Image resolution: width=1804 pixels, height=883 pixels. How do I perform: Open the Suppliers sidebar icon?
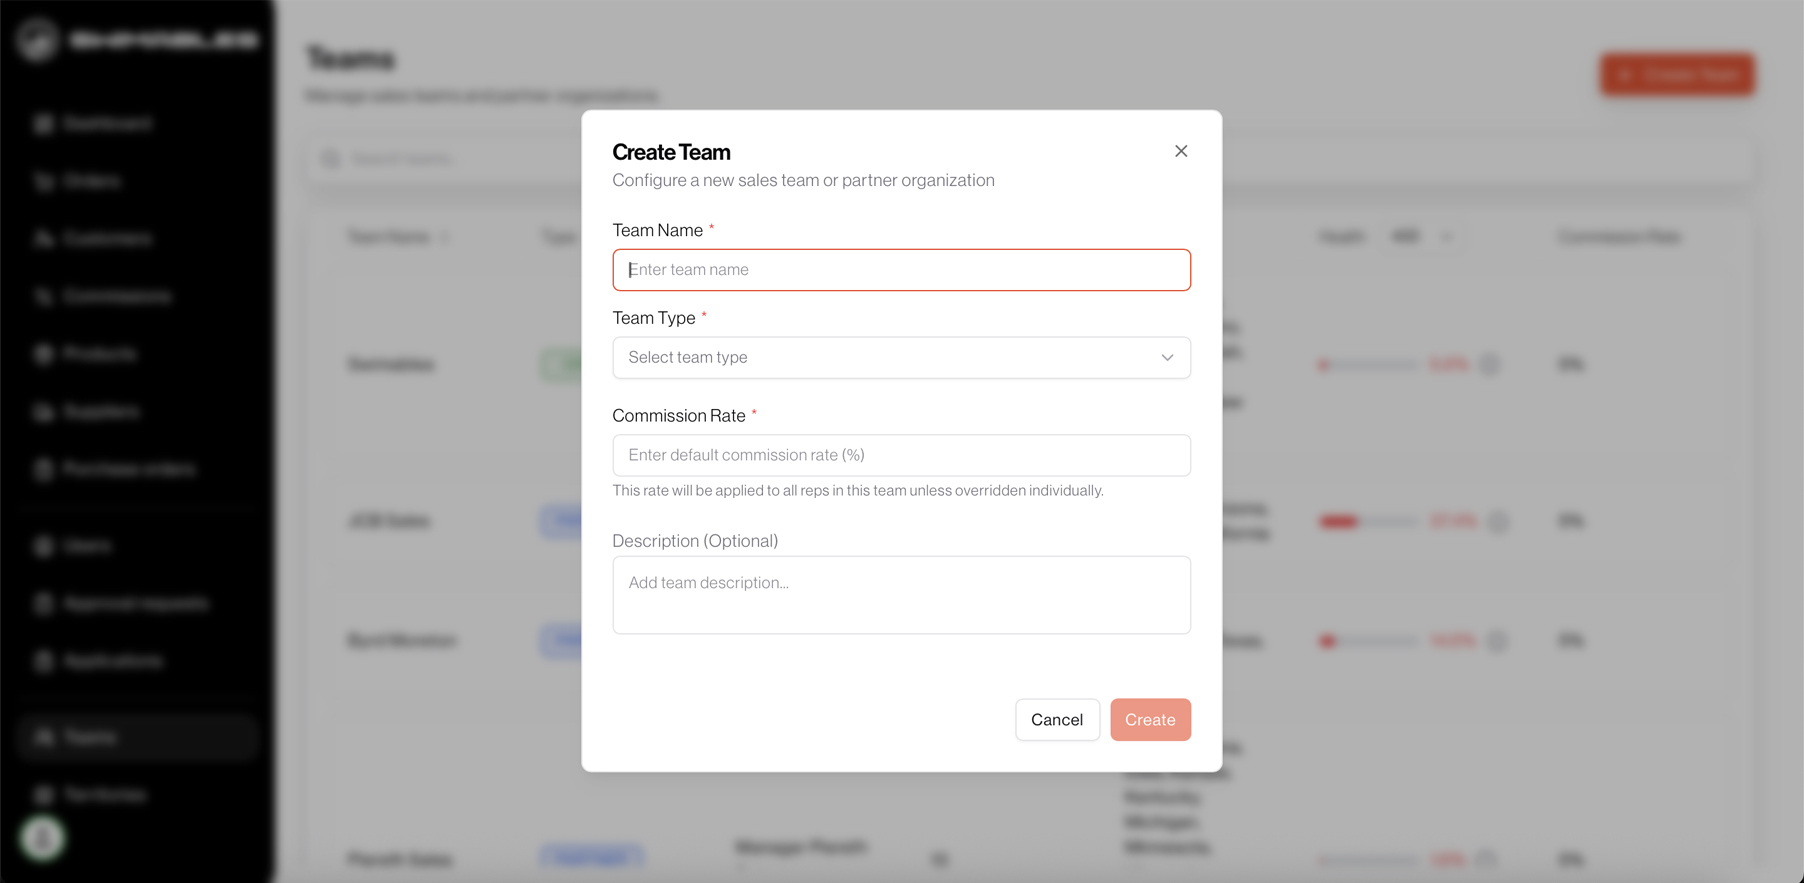[43, 412]
